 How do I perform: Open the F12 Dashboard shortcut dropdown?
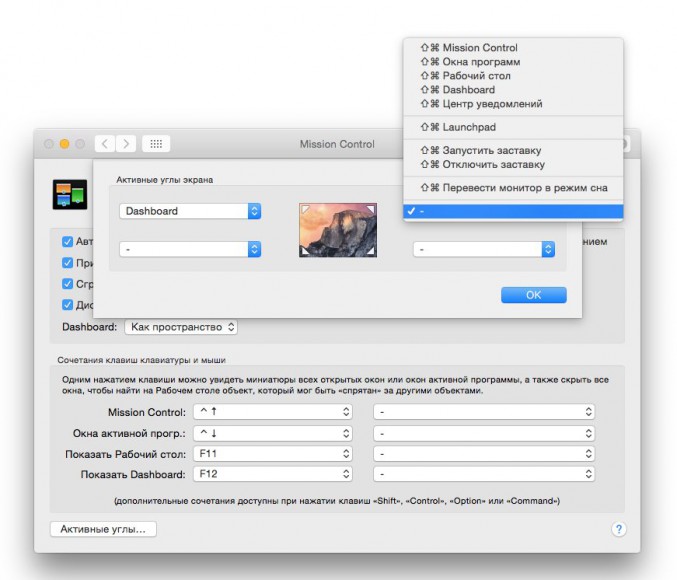click(273, 474)
